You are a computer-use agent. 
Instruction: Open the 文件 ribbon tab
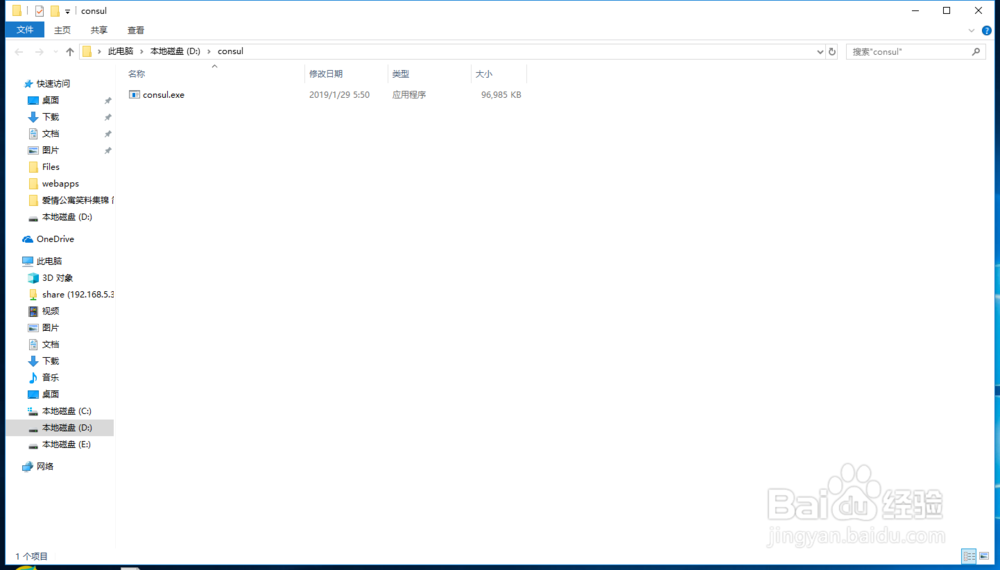25,30
